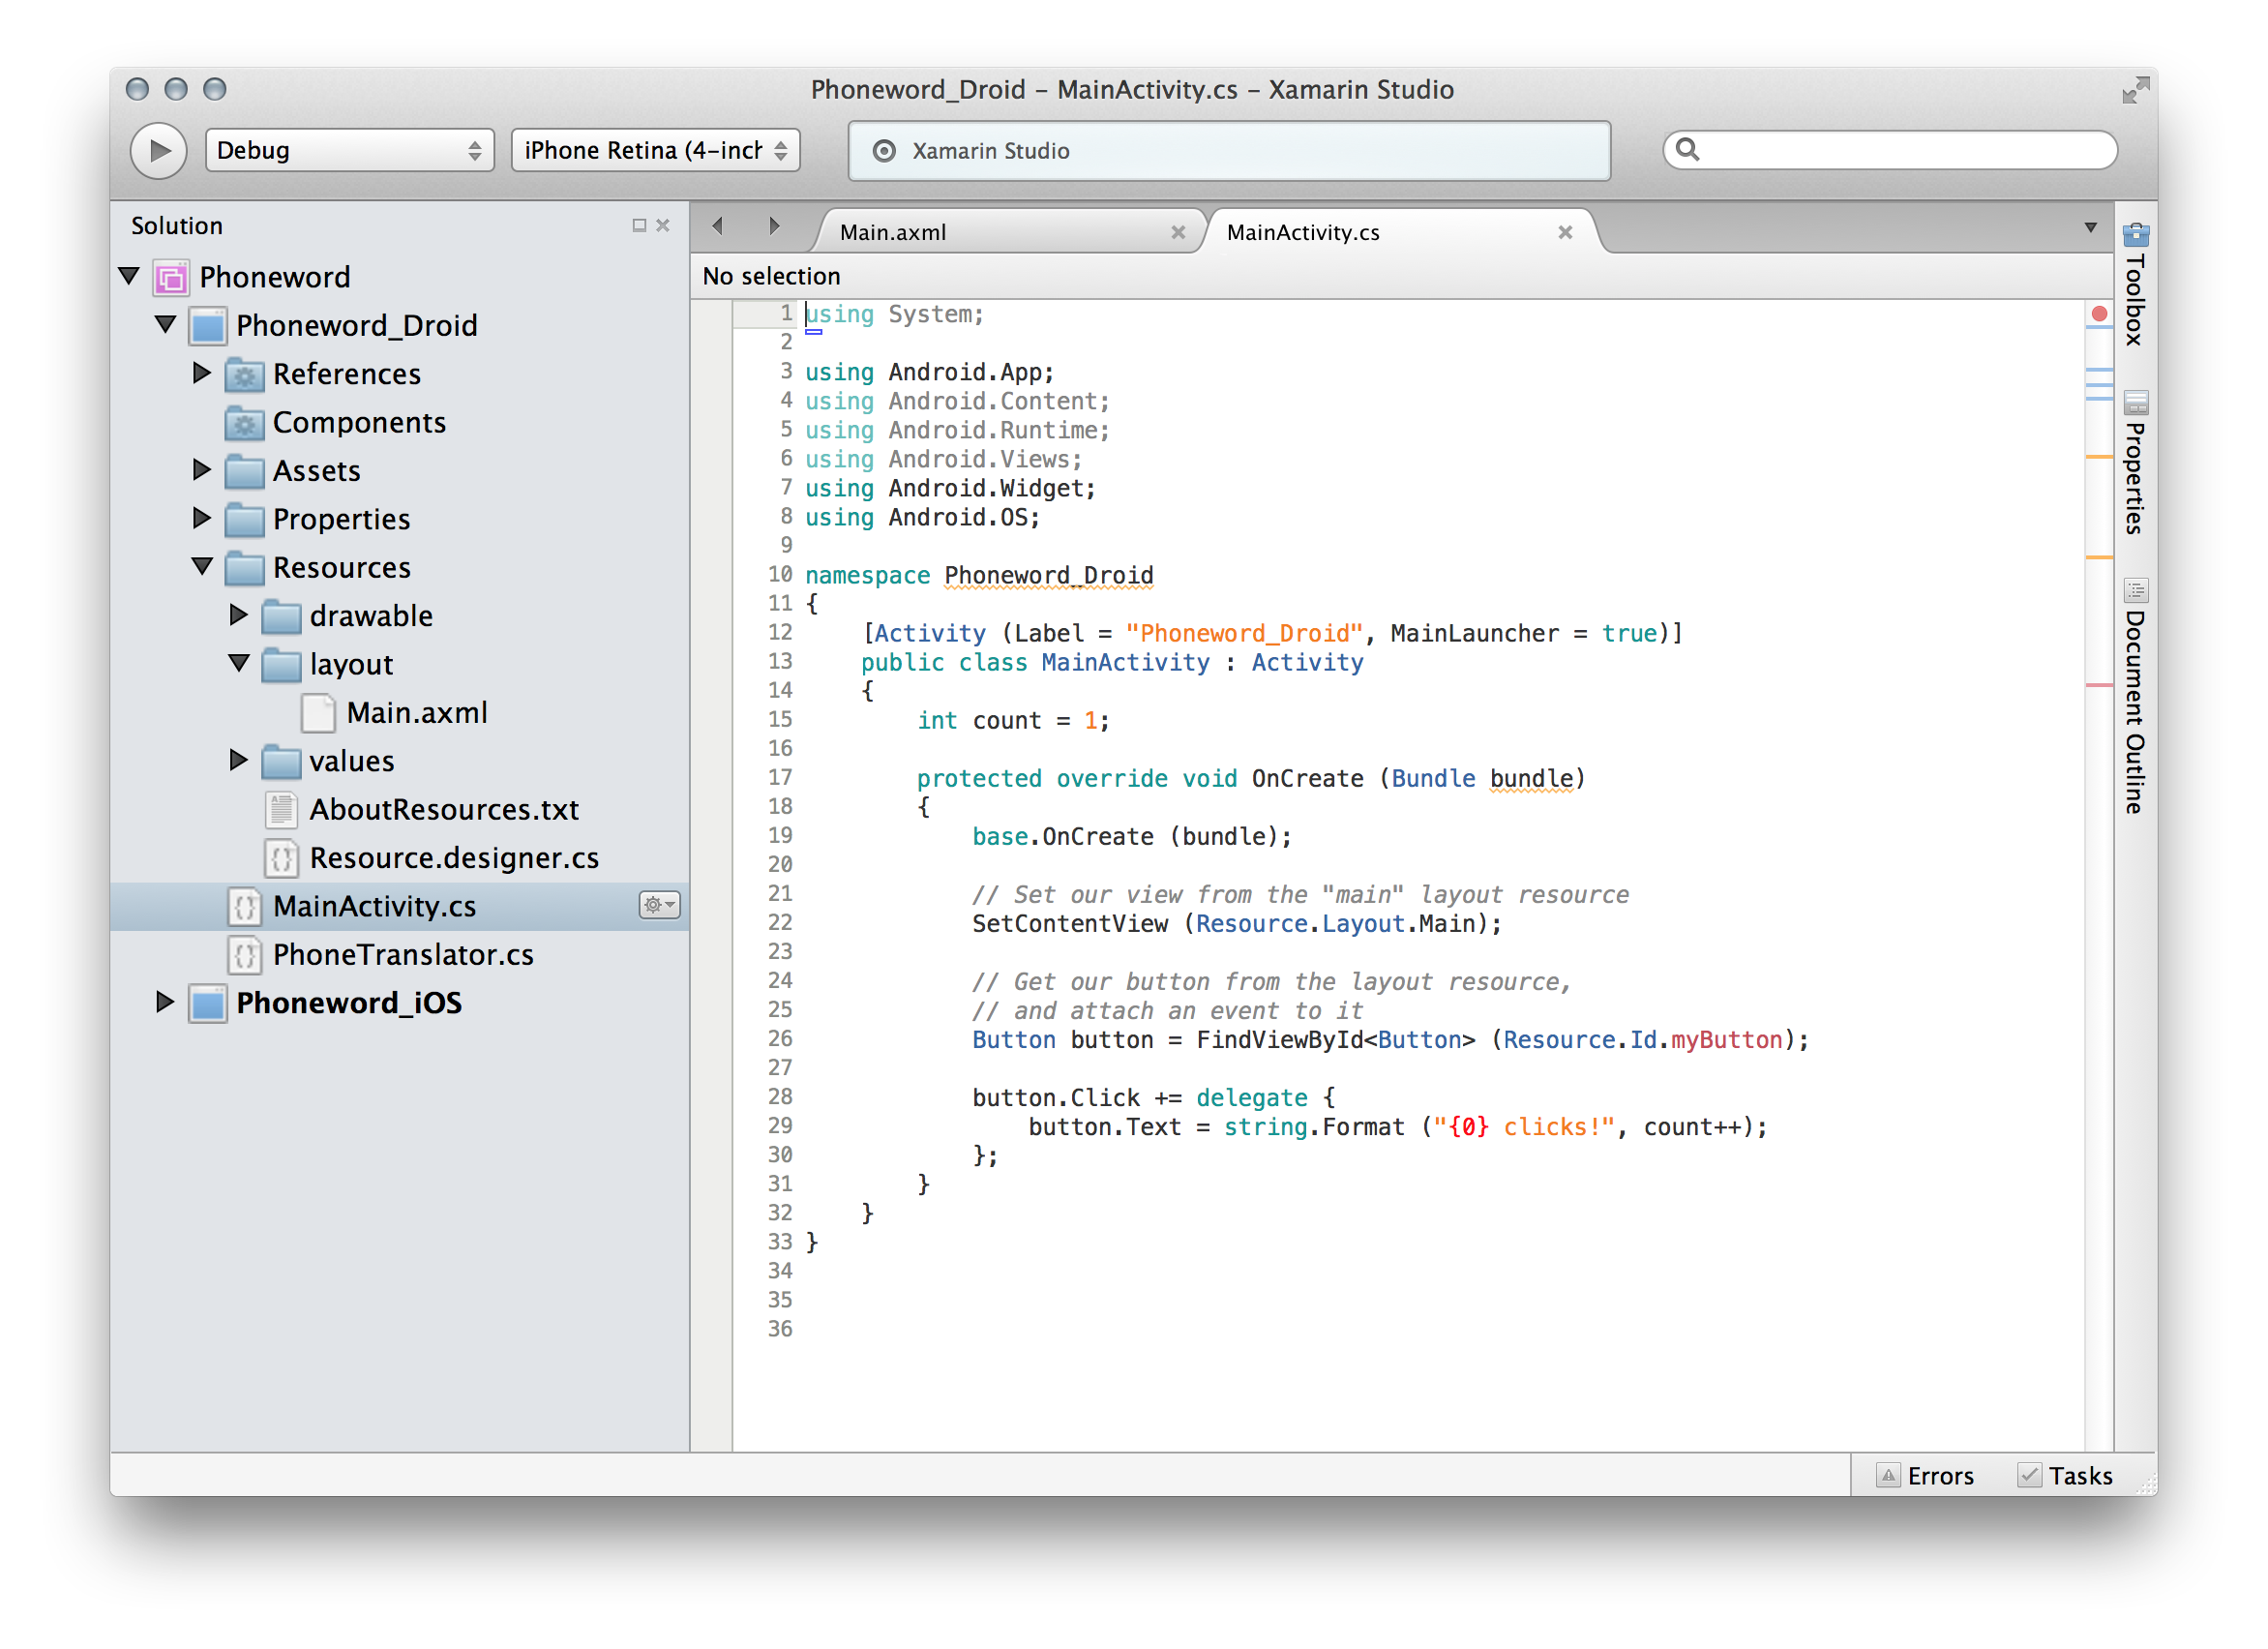The image size is (2268, 1649).
Task: Close the MainActivity.cs tab
Action: (1565, 233)
